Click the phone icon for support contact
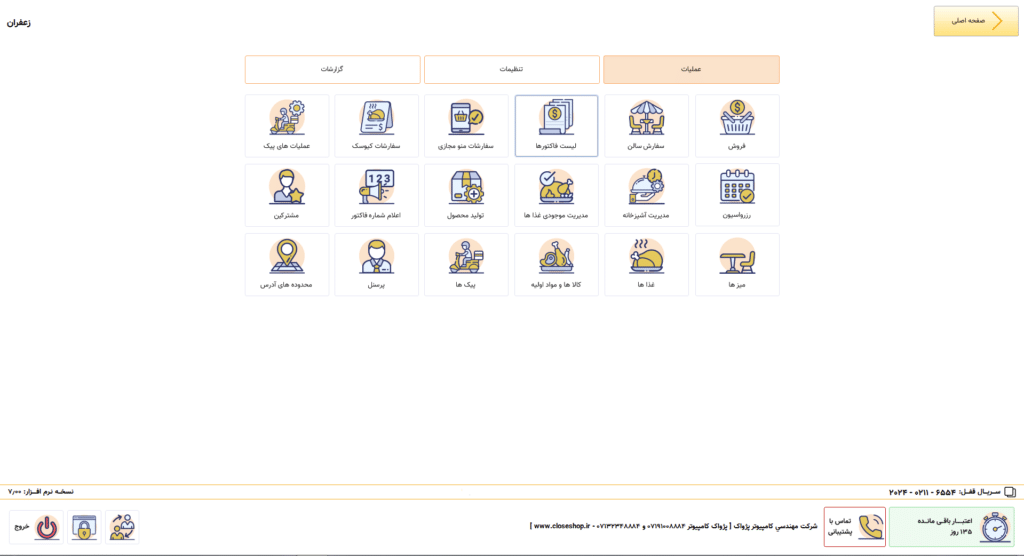 pos(870,527)
